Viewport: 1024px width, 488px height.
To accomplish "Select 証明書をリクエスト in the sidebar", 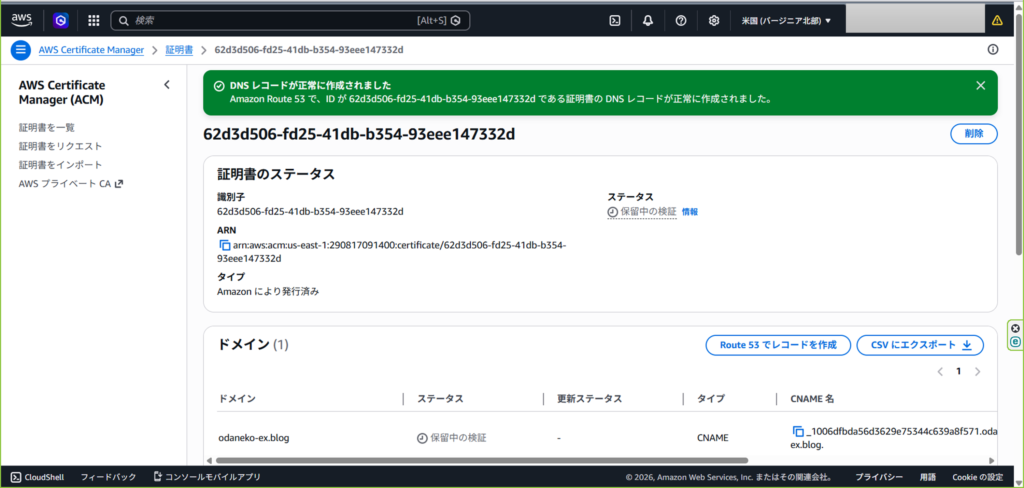I will tap(60, 146).
